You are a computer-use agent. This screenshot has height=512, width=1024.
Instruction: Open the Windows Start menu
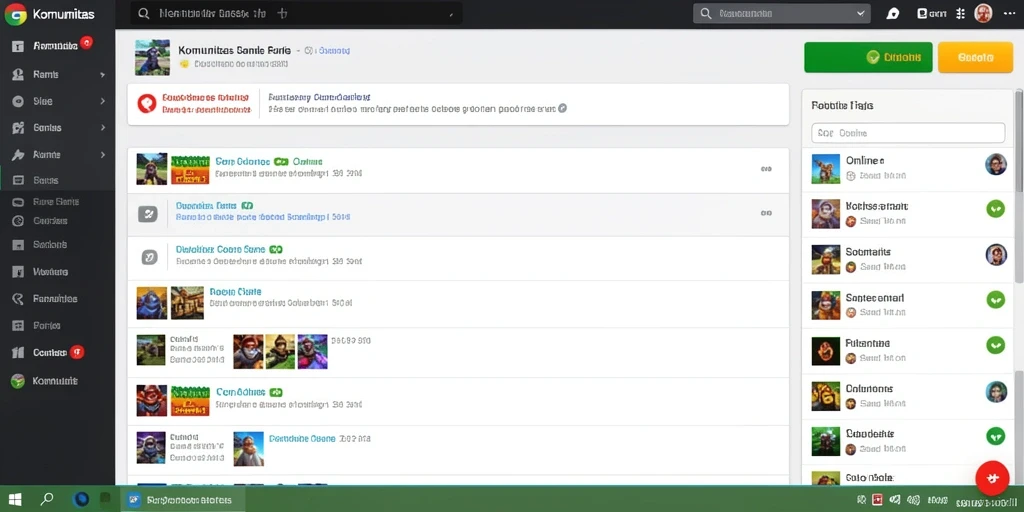[14, 500]
